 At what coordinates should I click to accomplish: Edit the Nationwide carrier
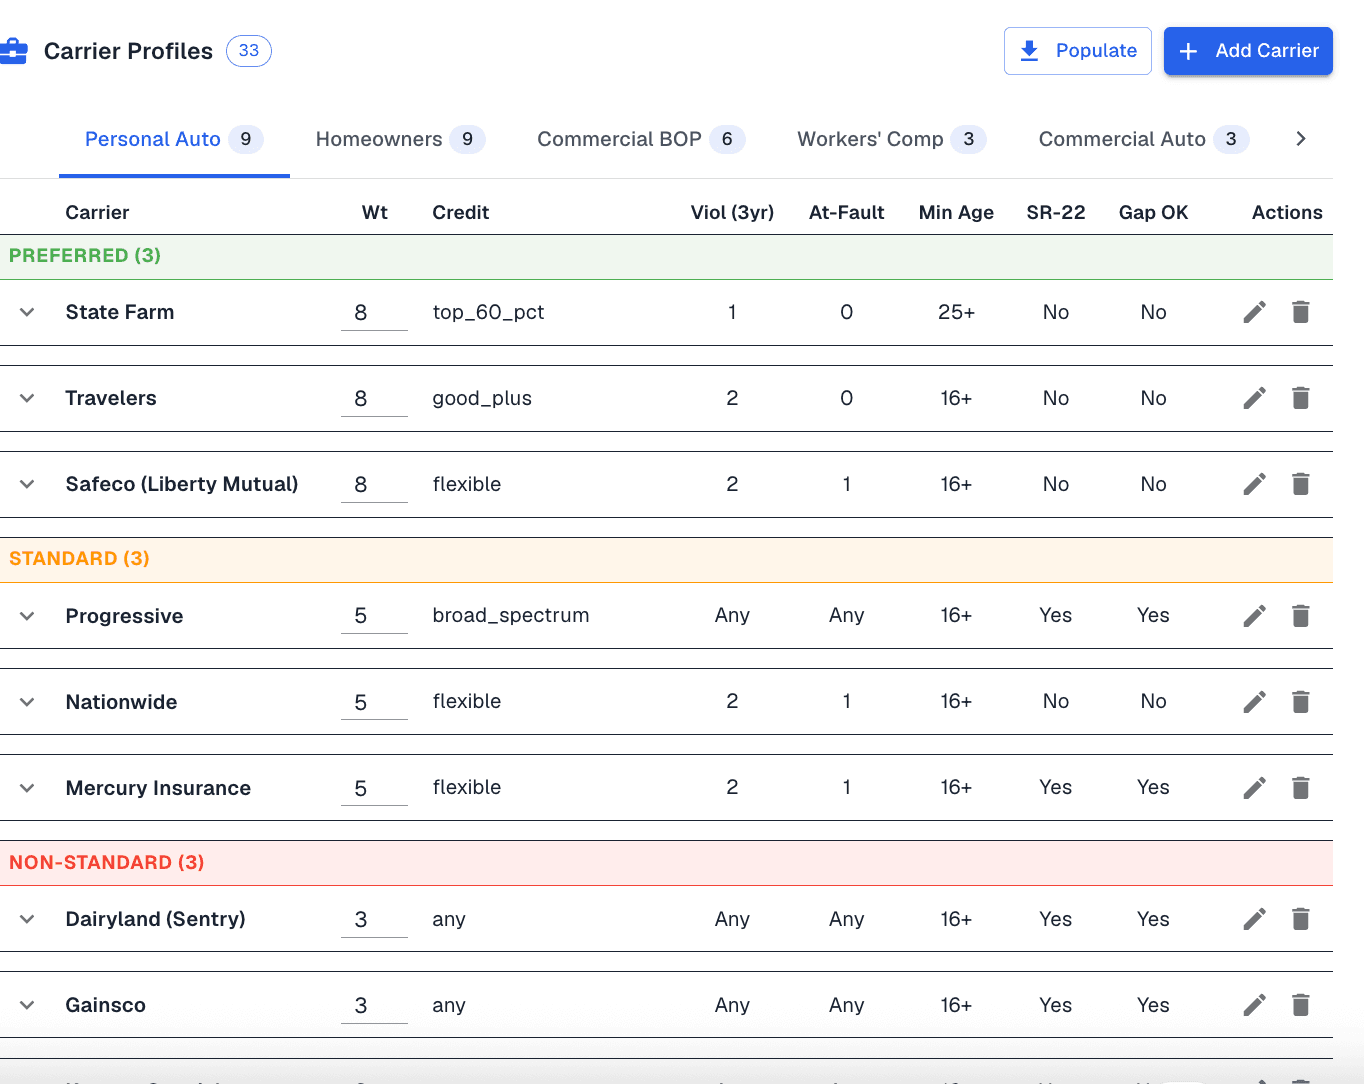point(1254,702)
